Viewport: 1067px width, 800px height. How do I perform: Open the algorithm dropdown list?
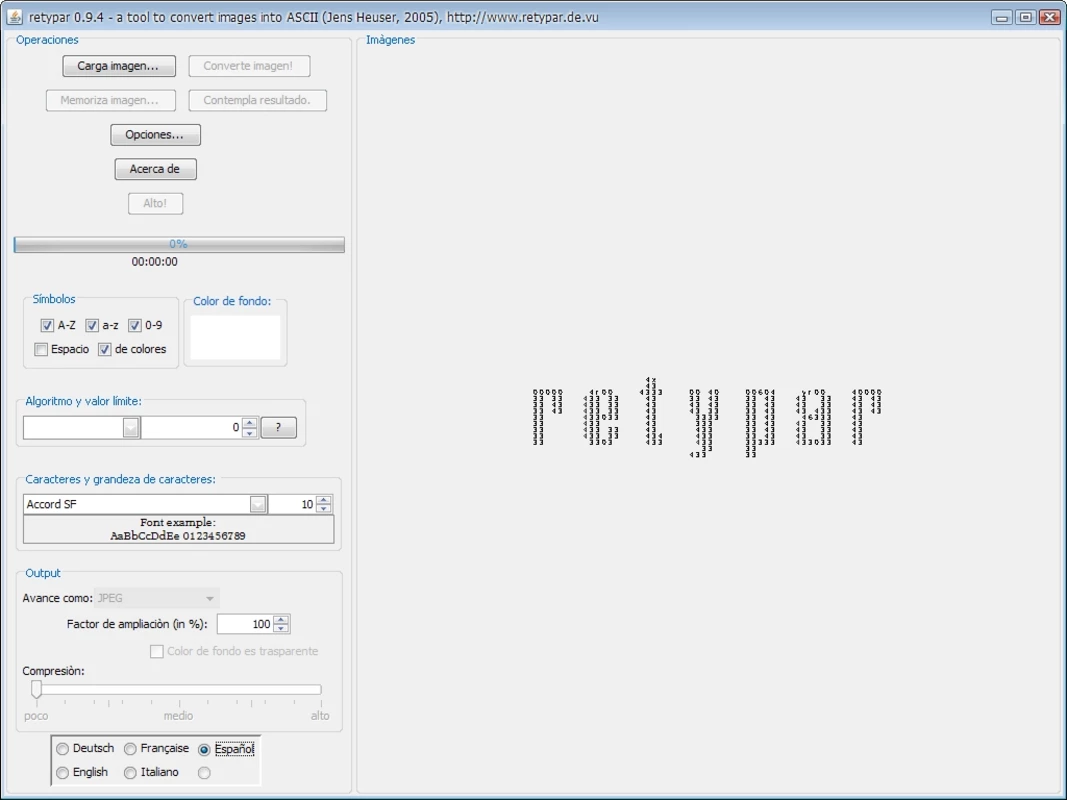tap(131, 427)
